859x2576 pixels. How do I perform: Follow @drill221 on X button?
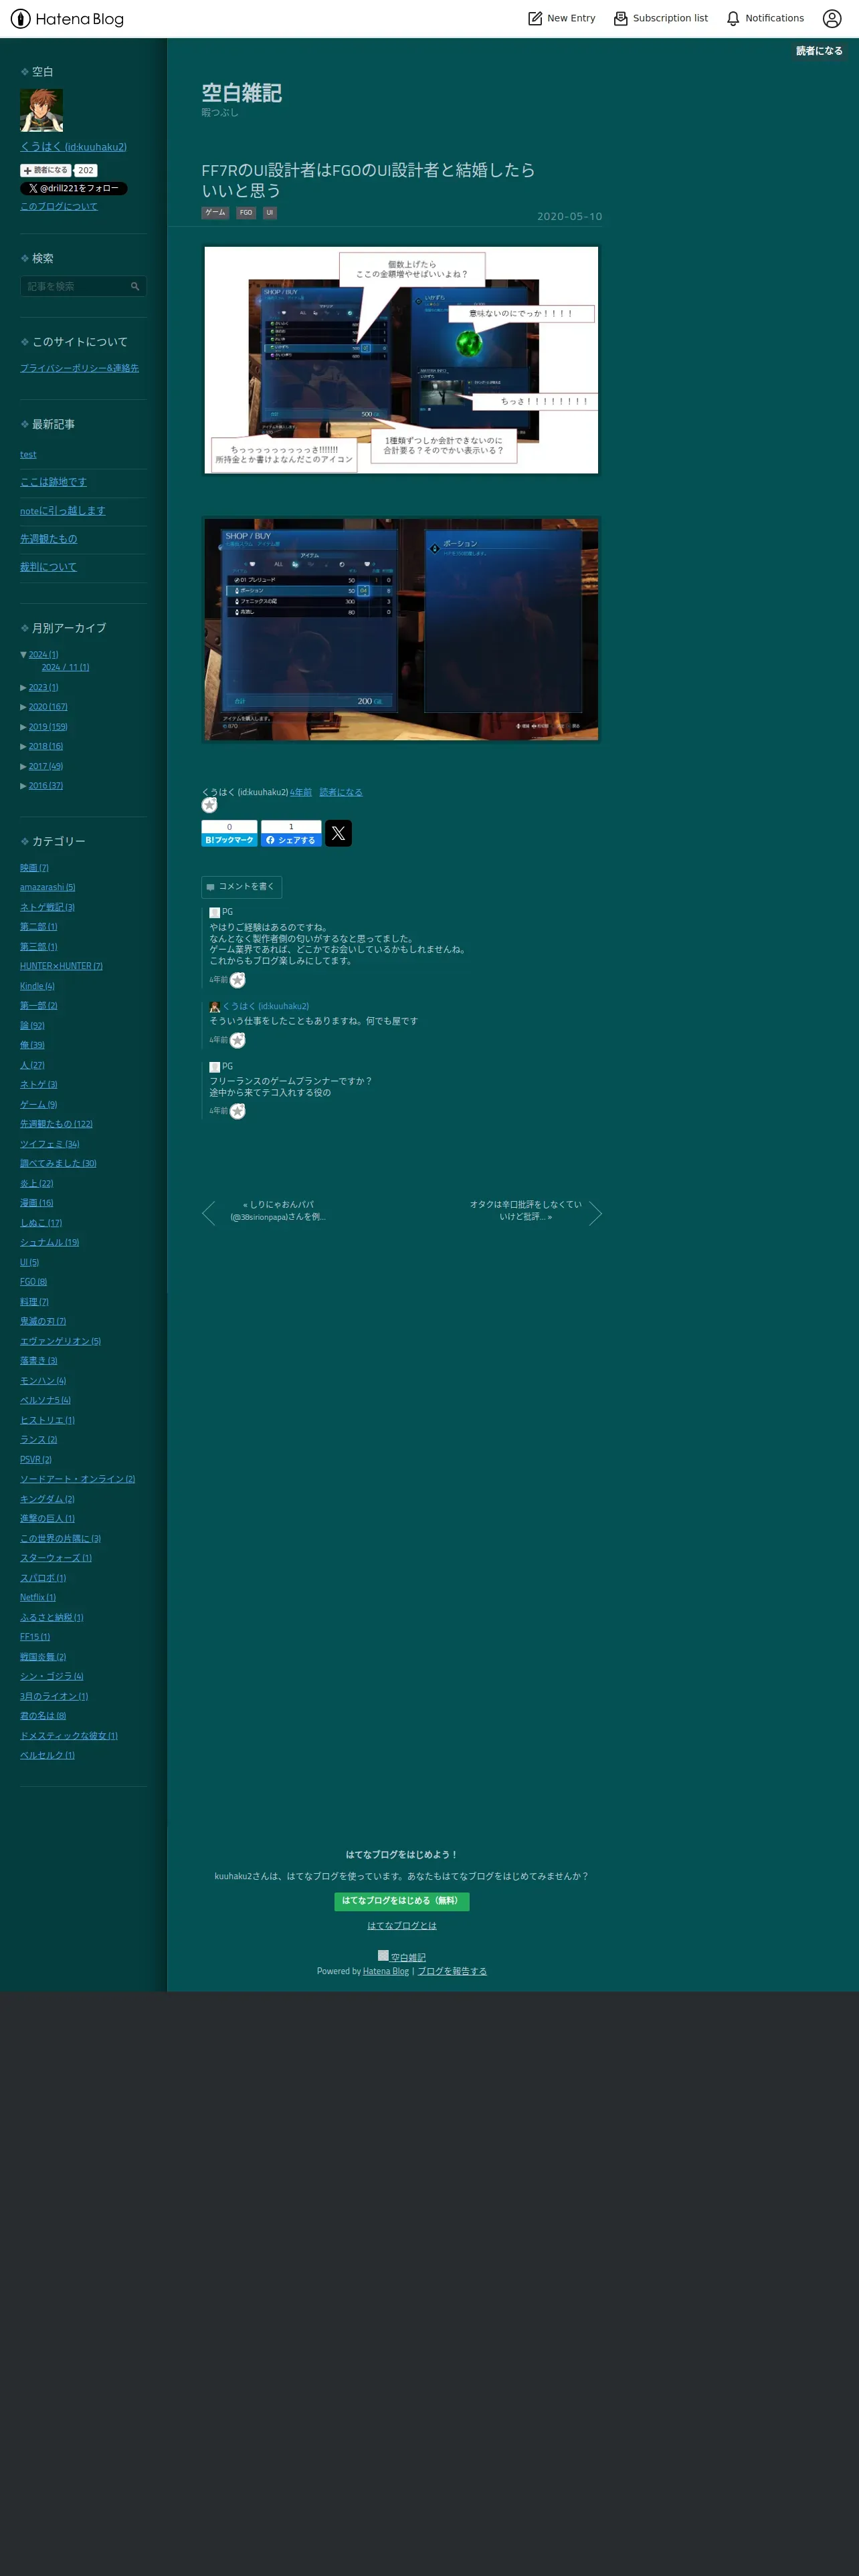[x=74, y=188]
